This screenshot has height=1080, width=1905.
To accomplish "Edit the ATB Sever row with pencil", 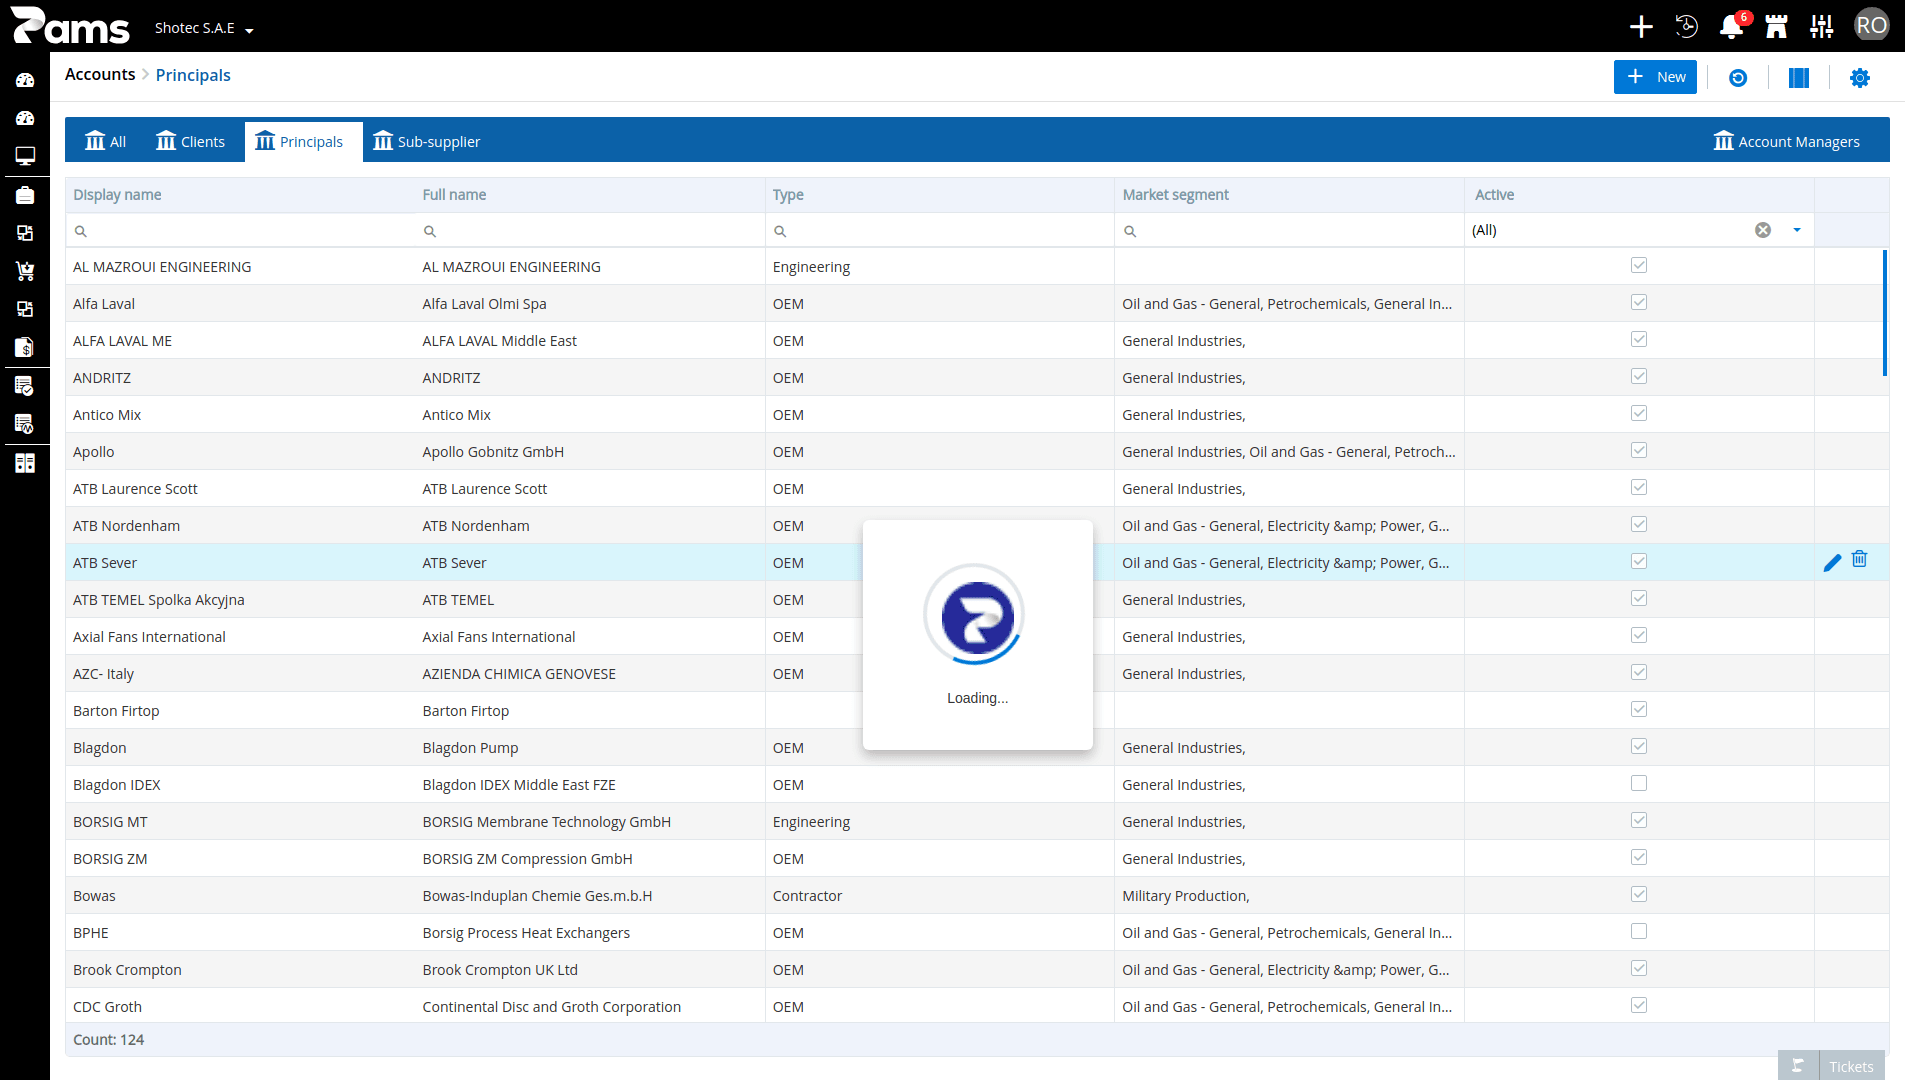I will click(x=1832, y=563).
